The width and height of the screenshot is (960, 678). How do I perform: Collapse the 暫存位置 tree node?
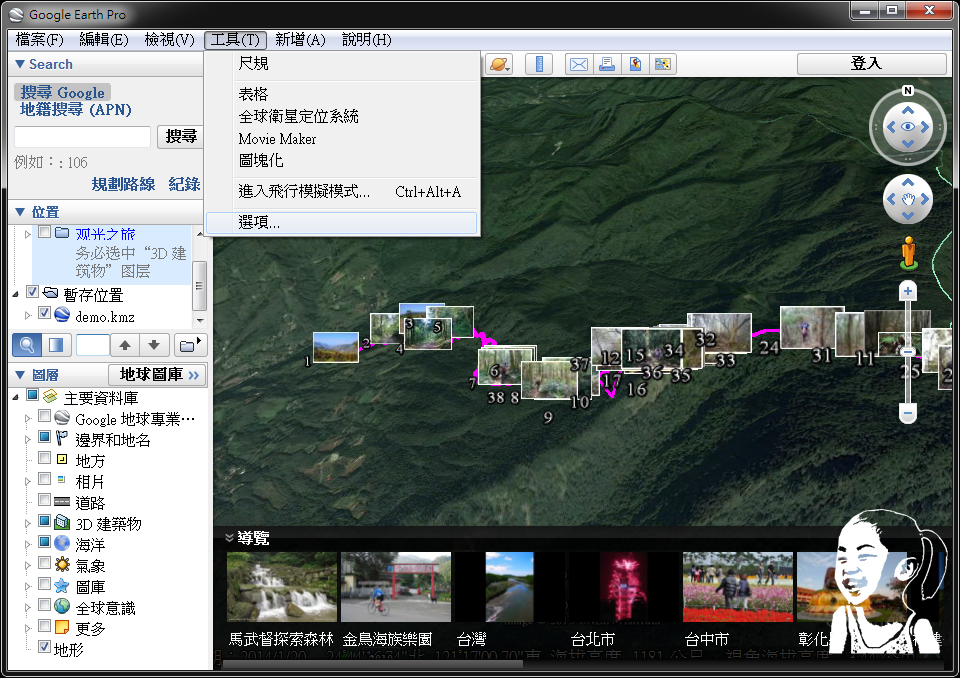tap(16, 295)
